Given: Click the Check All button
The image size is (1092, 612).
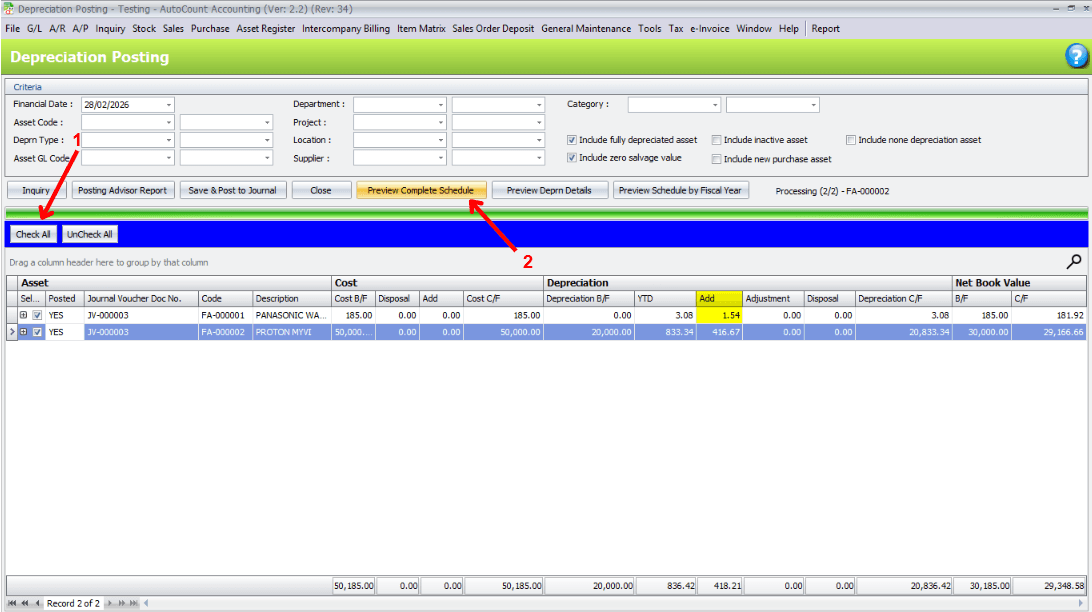Looking at the screenshot, I should [32, 233].
